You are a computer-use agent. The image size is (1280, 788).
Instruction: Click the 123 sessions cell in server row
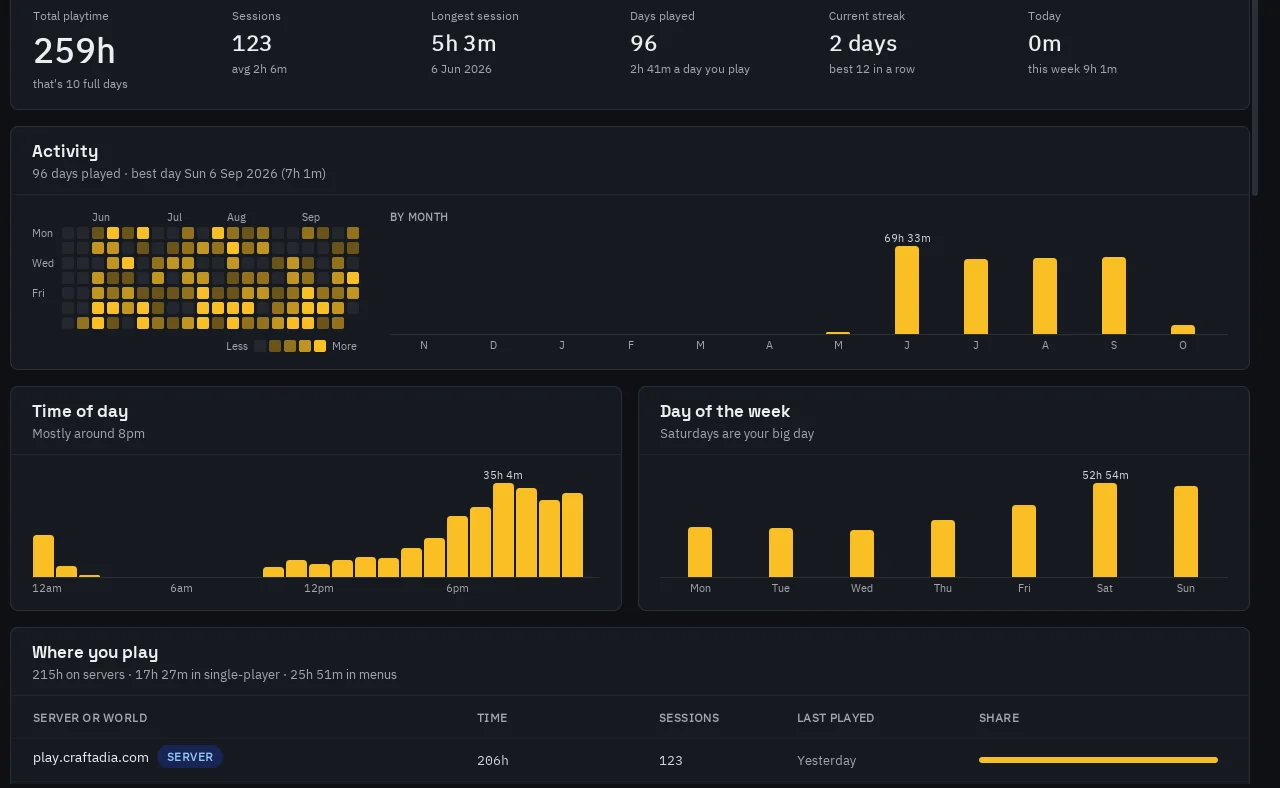(671, 760)
